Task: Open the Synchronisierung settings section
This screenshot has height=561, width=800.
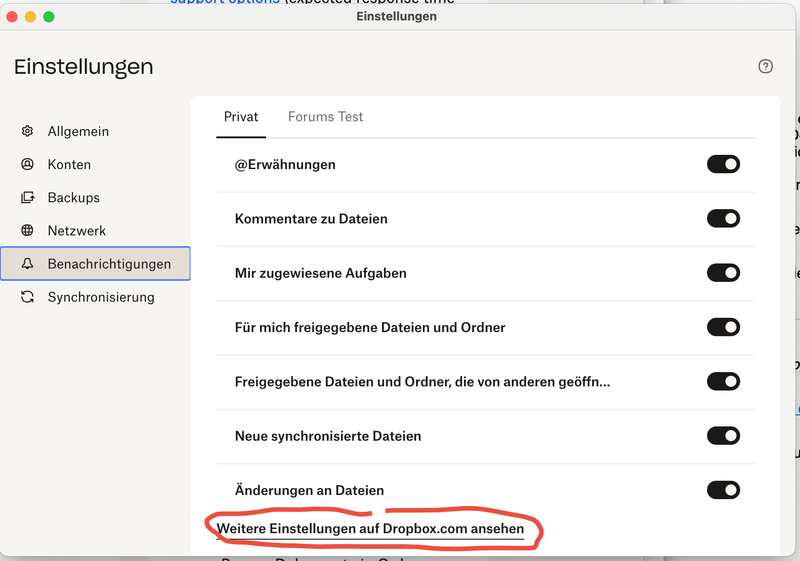Action: (100, 297)
